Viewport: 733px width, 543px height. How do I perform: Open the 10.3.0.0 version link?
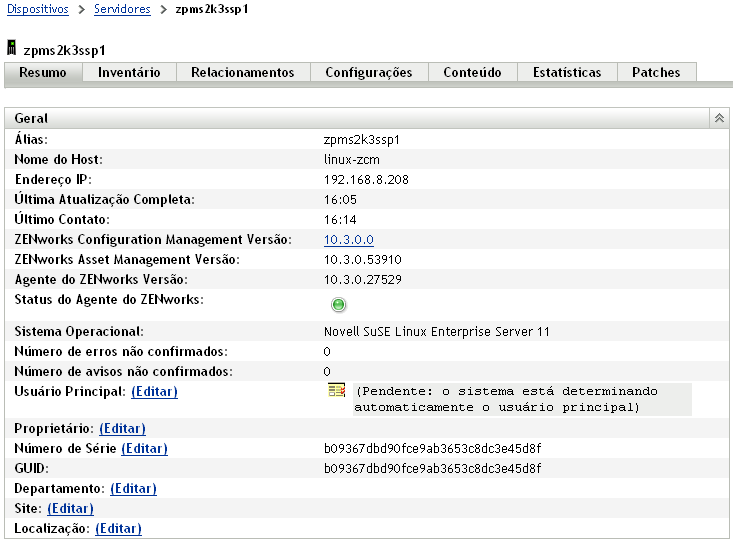[x=349, y=240]
